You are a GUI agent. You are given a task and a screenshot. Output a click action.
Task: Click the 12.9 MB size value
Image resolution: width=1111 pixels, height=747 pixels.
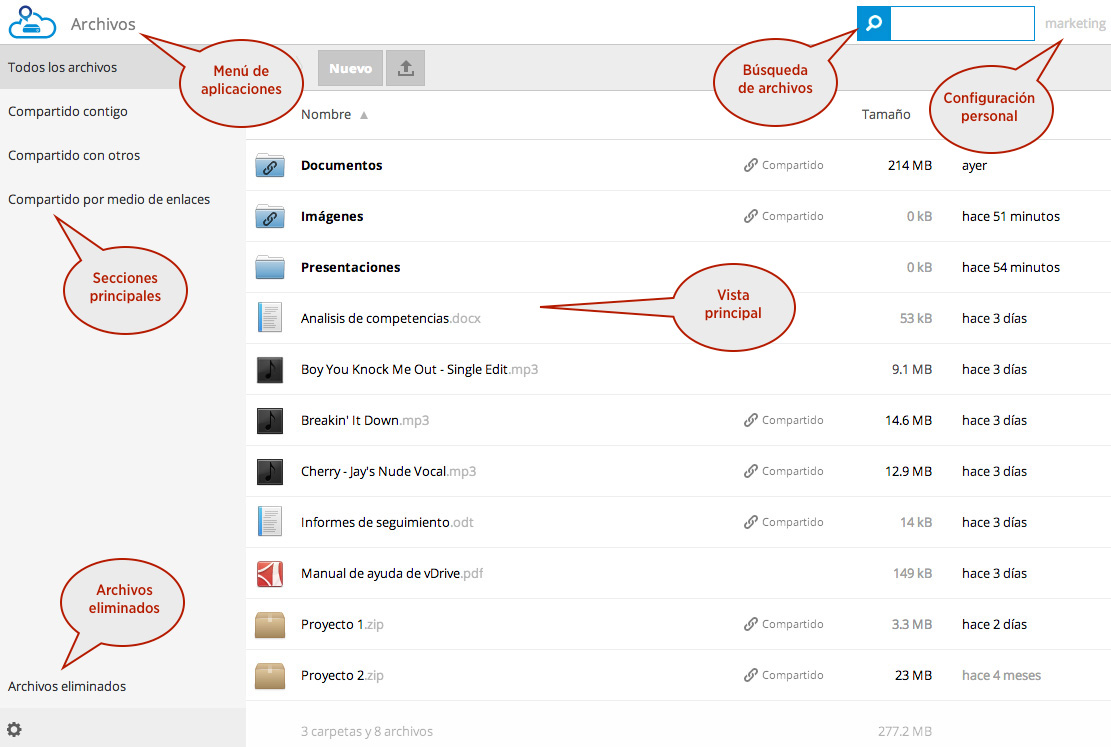908,471
